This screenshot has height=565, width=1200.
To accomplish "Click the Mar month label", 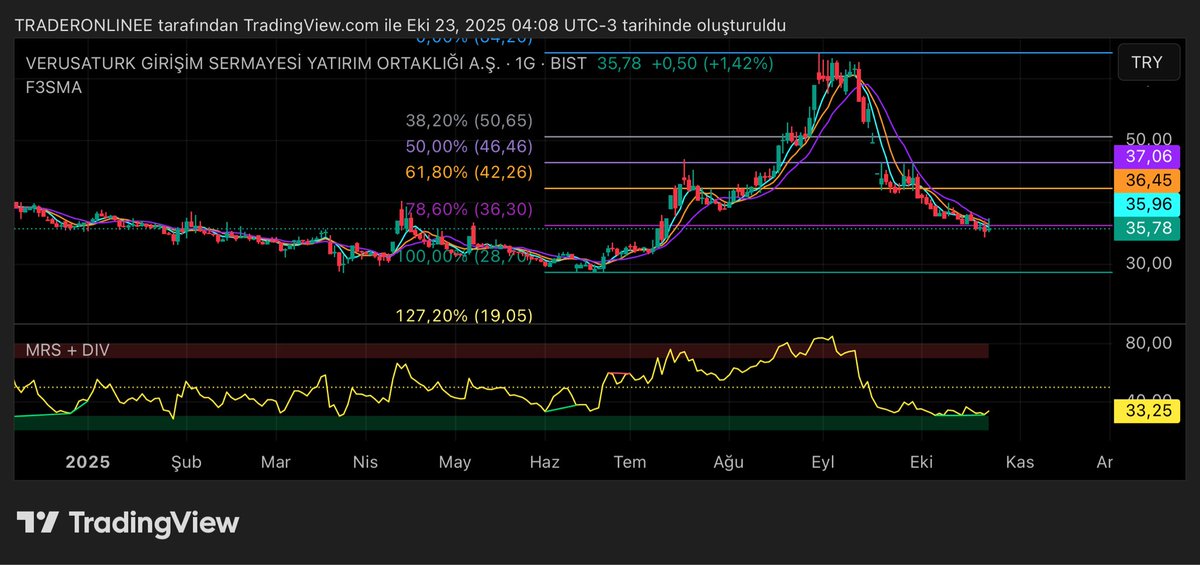I will click(275, 462).
